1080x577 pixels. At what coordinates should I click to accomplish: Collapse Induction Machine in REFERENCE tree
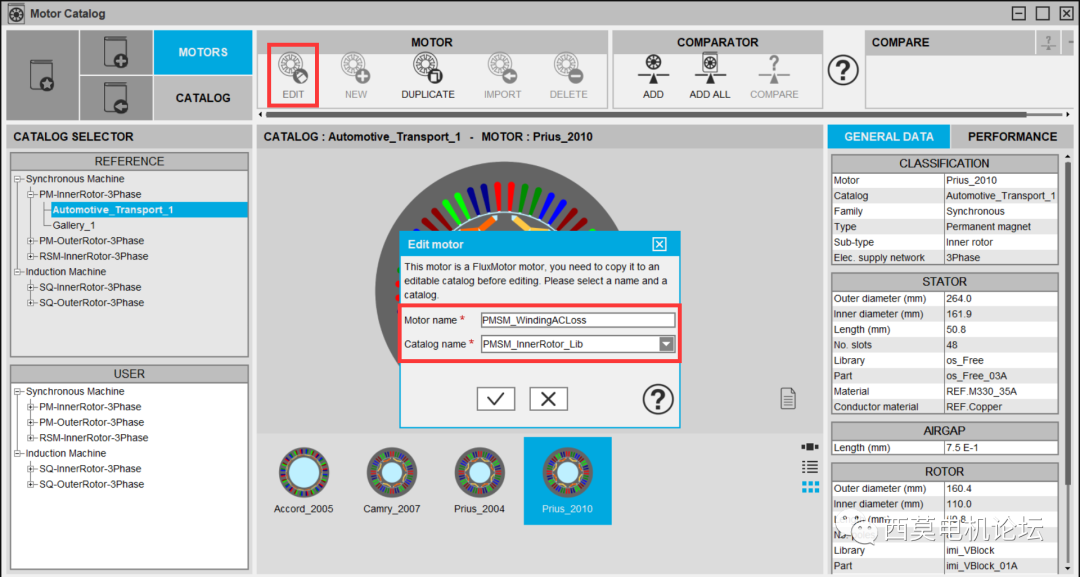[18, 272]
